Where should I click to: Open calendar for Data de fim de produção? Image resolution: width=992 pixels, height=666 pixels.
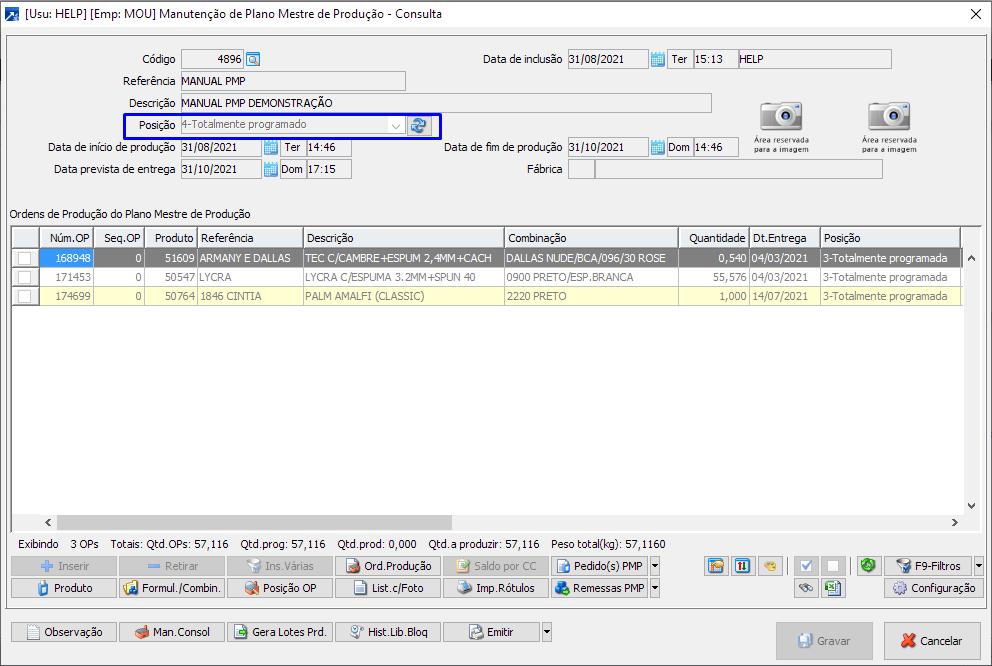[658, 147]
